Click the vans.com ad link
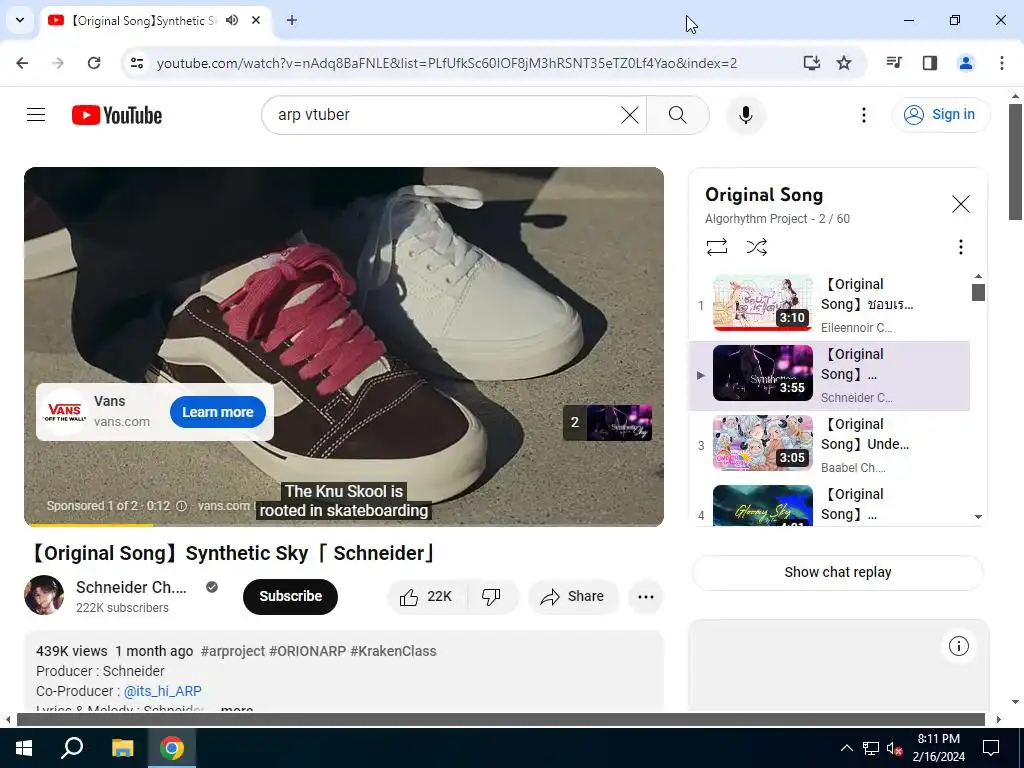 point(223,505)
